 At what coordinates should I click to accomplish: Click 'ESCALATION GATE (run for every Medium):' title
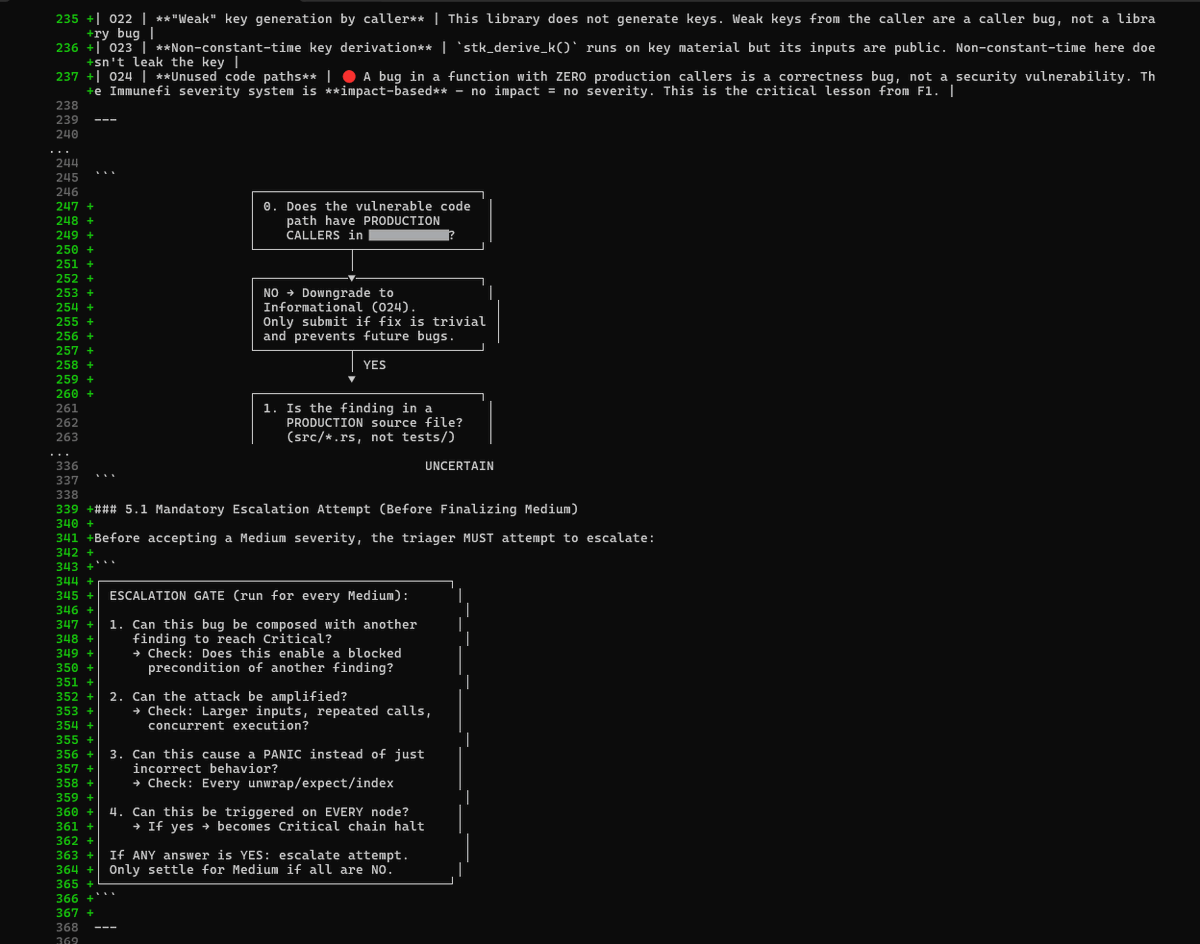click(x=259, y=596)
